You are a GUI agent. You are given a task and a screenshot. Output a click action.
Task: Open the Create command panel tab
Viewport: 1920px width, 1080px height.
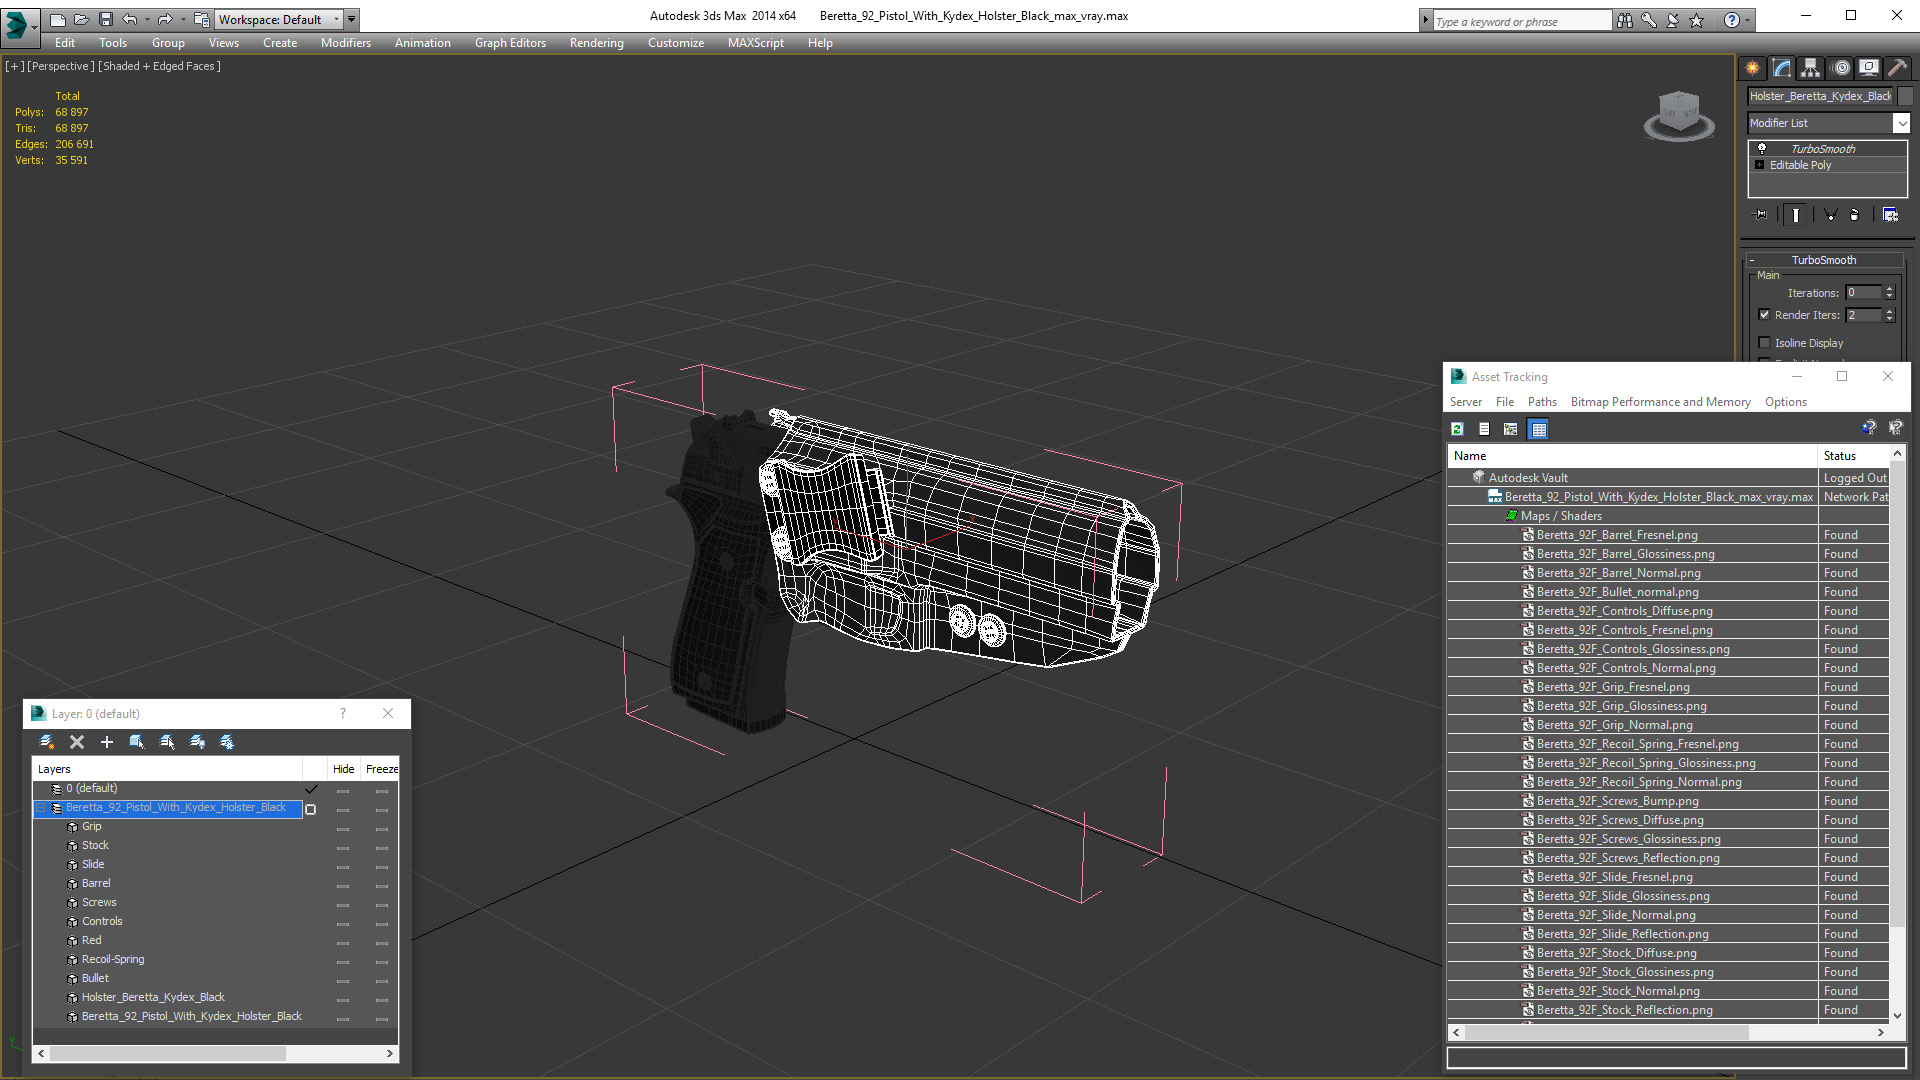click(x=1753, y=68)
